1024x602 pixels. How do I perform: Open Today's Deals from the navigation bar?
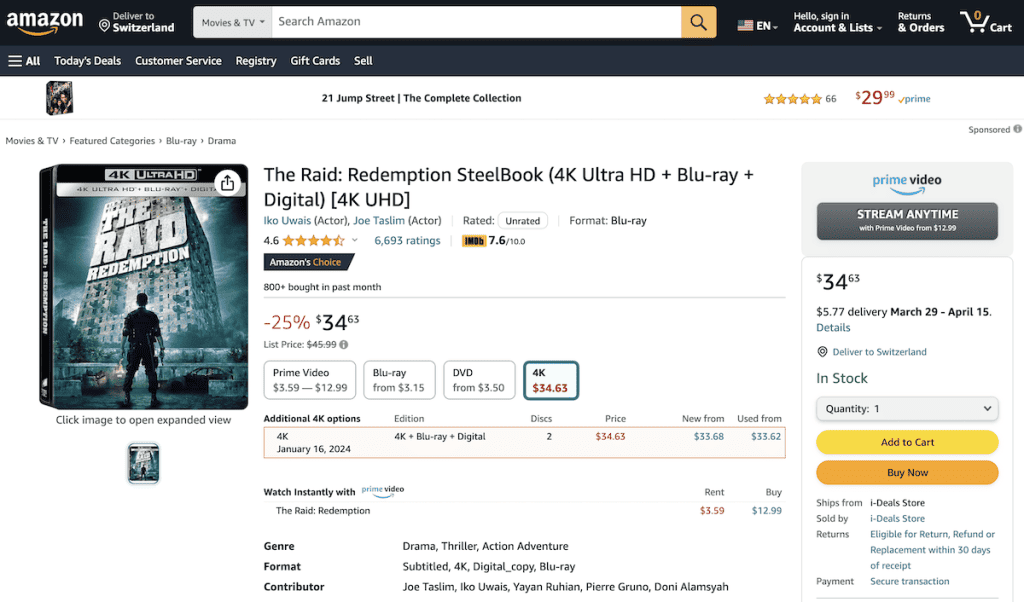click(87, 60)
